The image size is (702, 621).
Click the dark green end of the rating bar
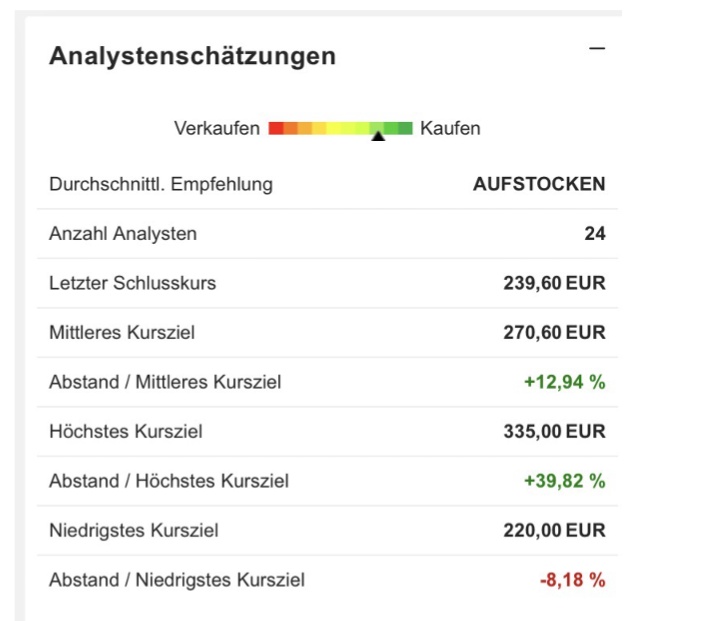pyautogui.click(x=404, y=128)
